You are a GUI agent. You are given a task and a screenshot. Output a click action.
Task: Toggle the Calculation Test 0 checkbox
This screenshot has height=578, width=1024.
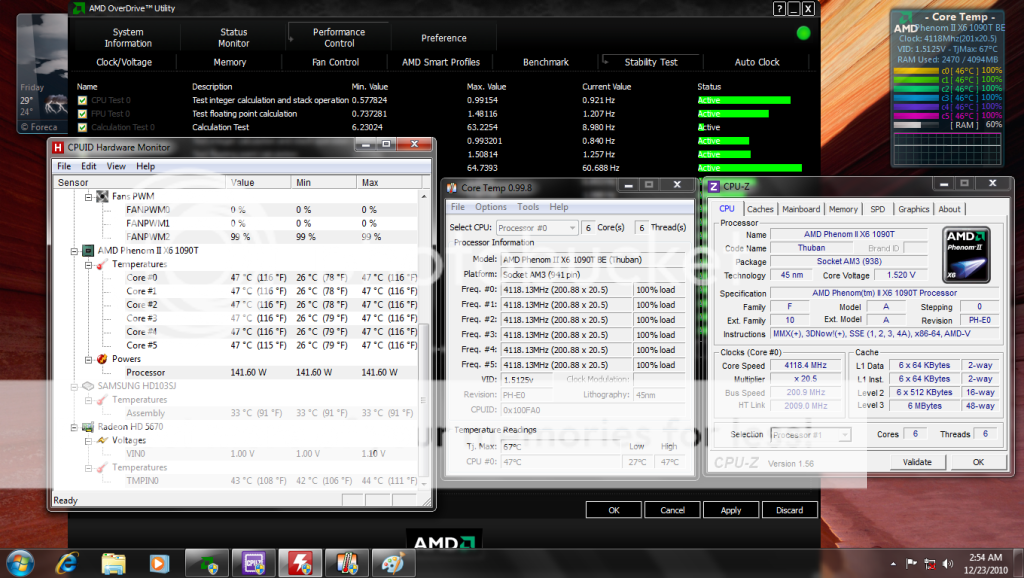pos(83,127)
